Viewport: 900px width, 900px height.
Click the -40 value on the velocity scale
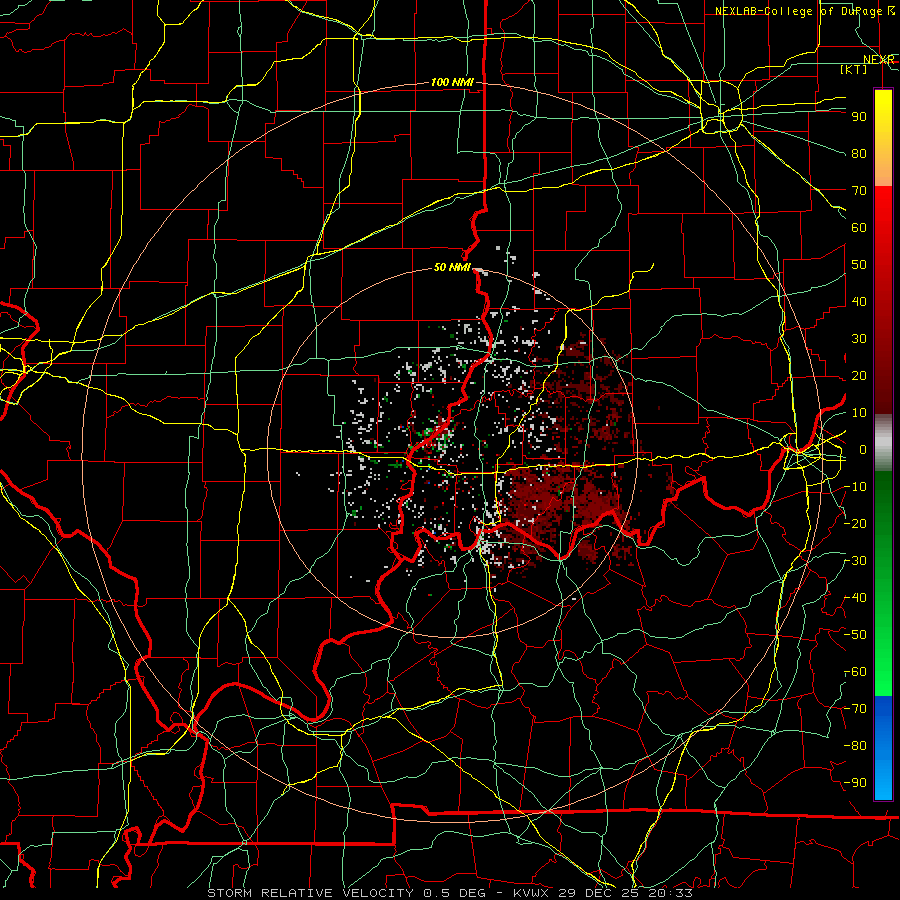856,598
